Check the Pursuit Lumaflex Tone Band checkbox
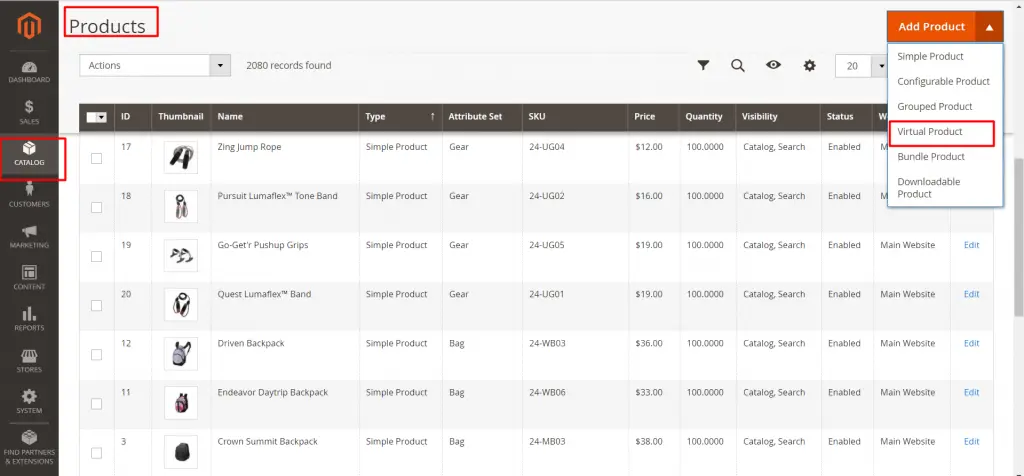The width and height of the screenshot is (1024, 476). (97, 207)
